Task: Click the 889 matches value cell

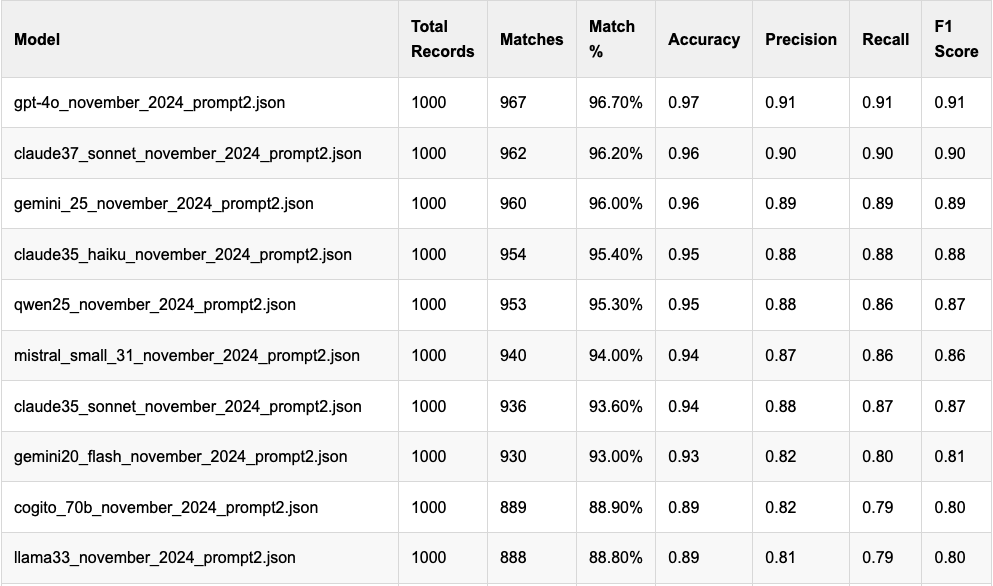Action: click(x=513, y=507)
